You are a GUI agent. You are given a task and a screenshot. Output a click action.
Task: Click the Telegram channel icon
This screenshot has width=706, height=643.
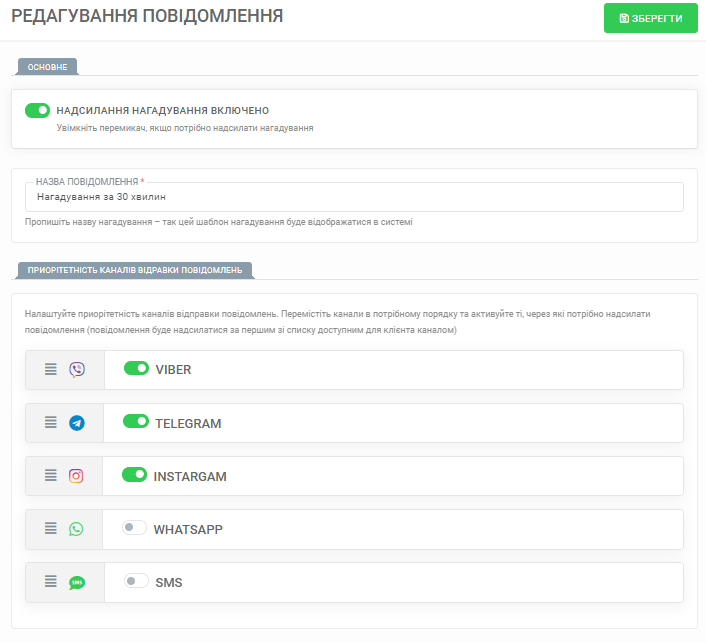(x=77, y=423)
